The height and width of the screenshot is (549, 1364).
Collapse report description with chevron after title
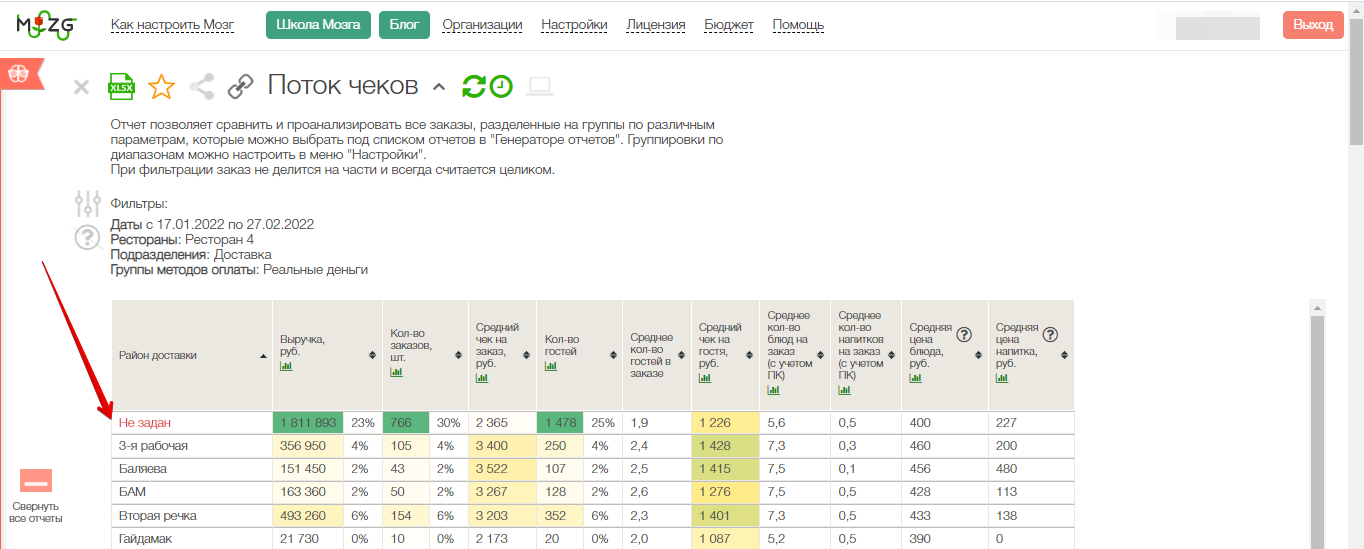pos(438,88)
